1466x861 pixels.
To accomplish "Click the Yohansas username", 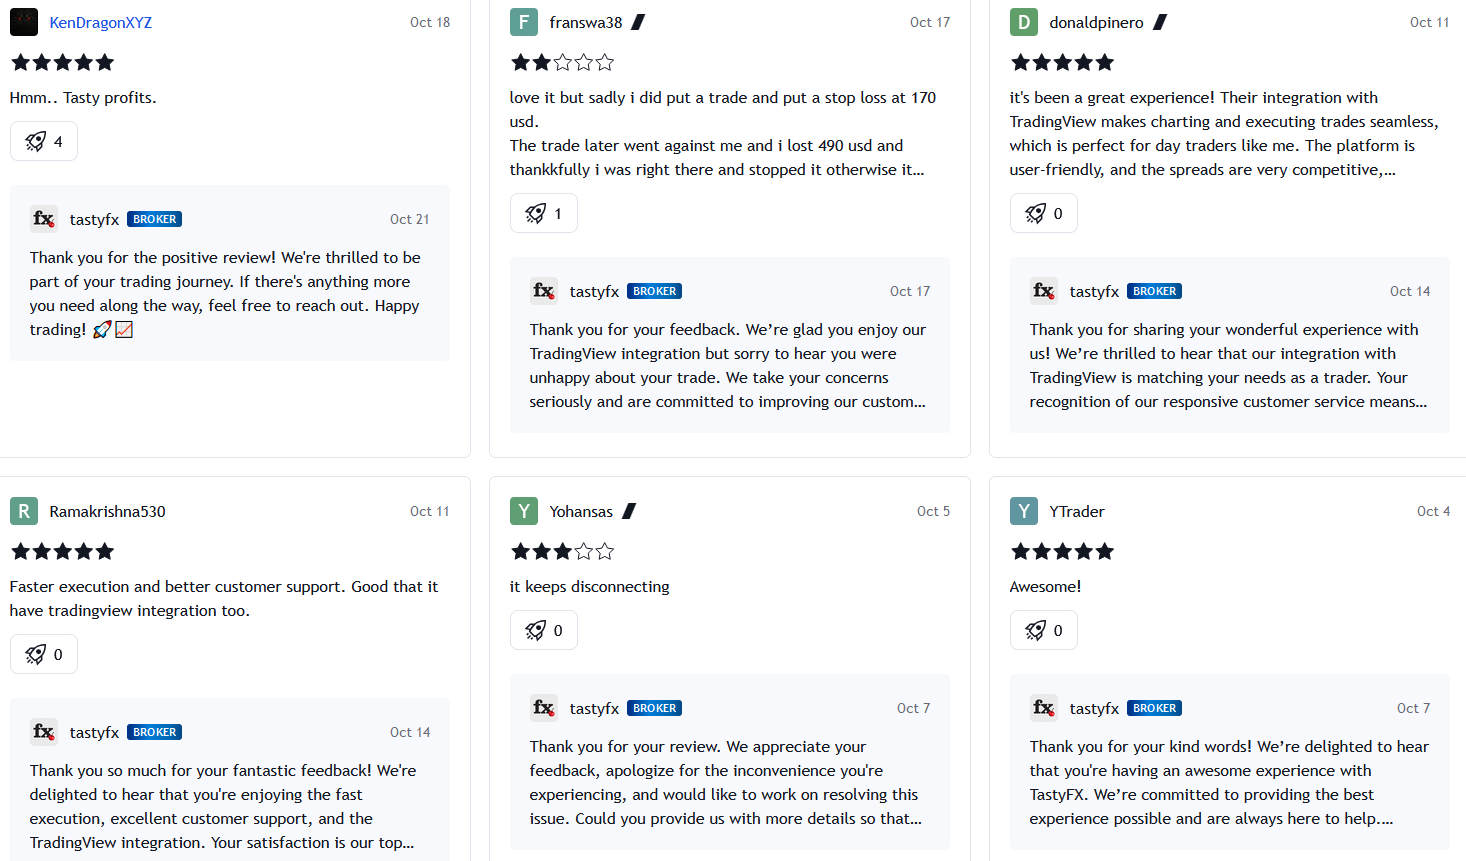I will pos(581,511).
